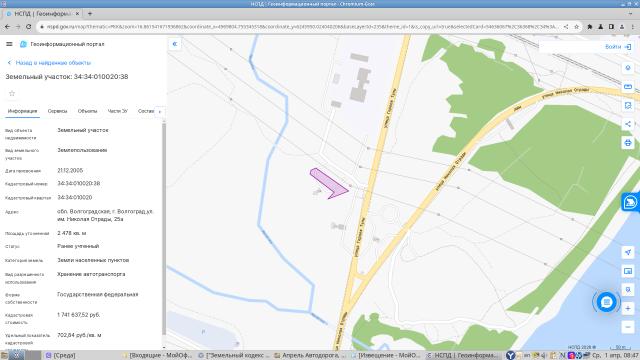The height and width of the screenshot is (360, 640).
Task: Open the hamburger menu of the portal
Action: tap(9, 44)
